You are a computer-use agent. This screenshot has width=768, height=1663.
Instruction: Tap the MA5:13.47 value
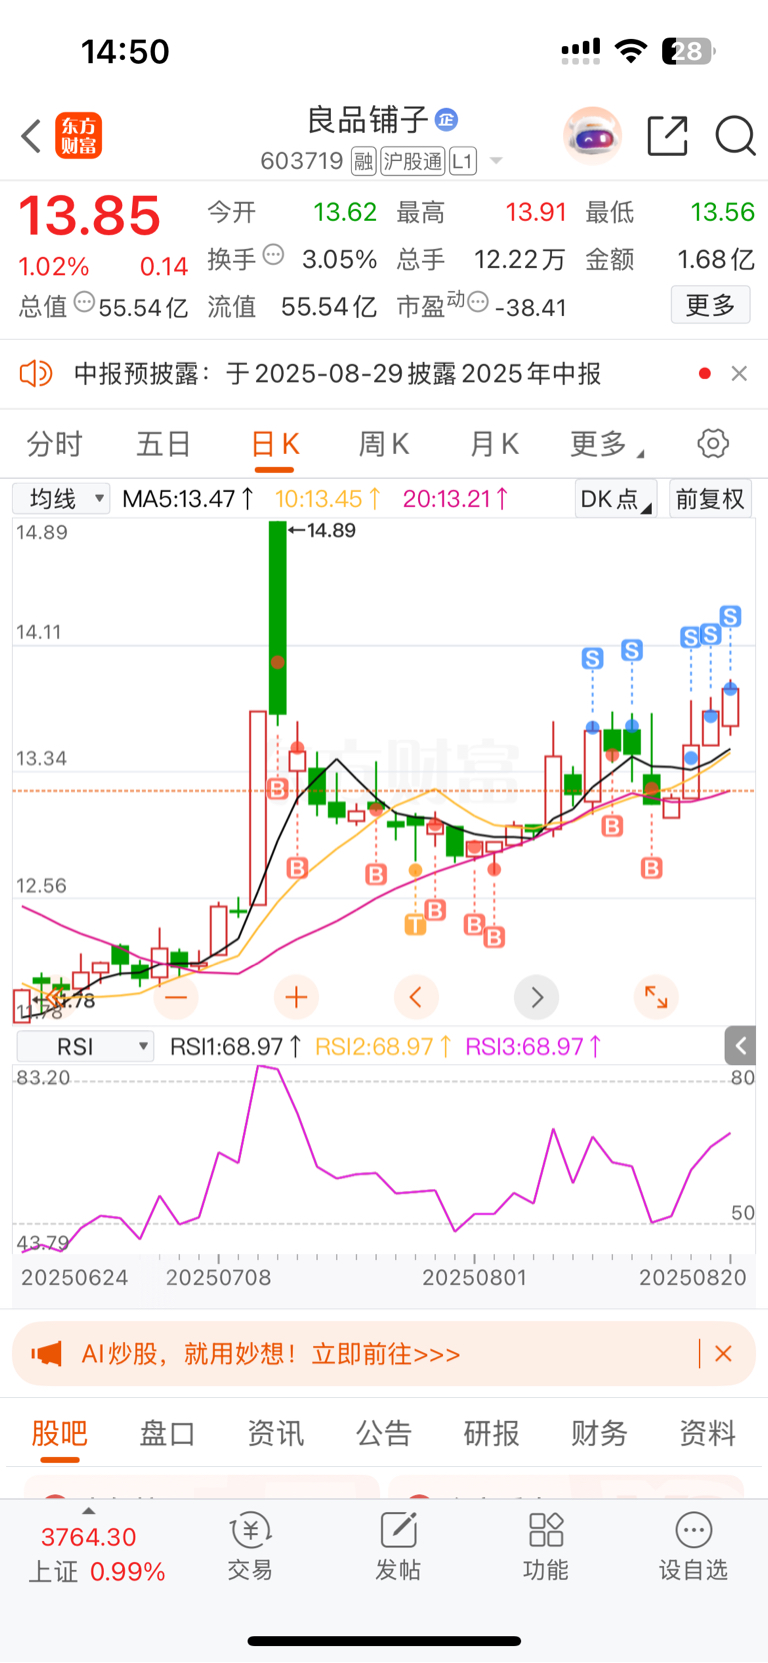(188, 498)
